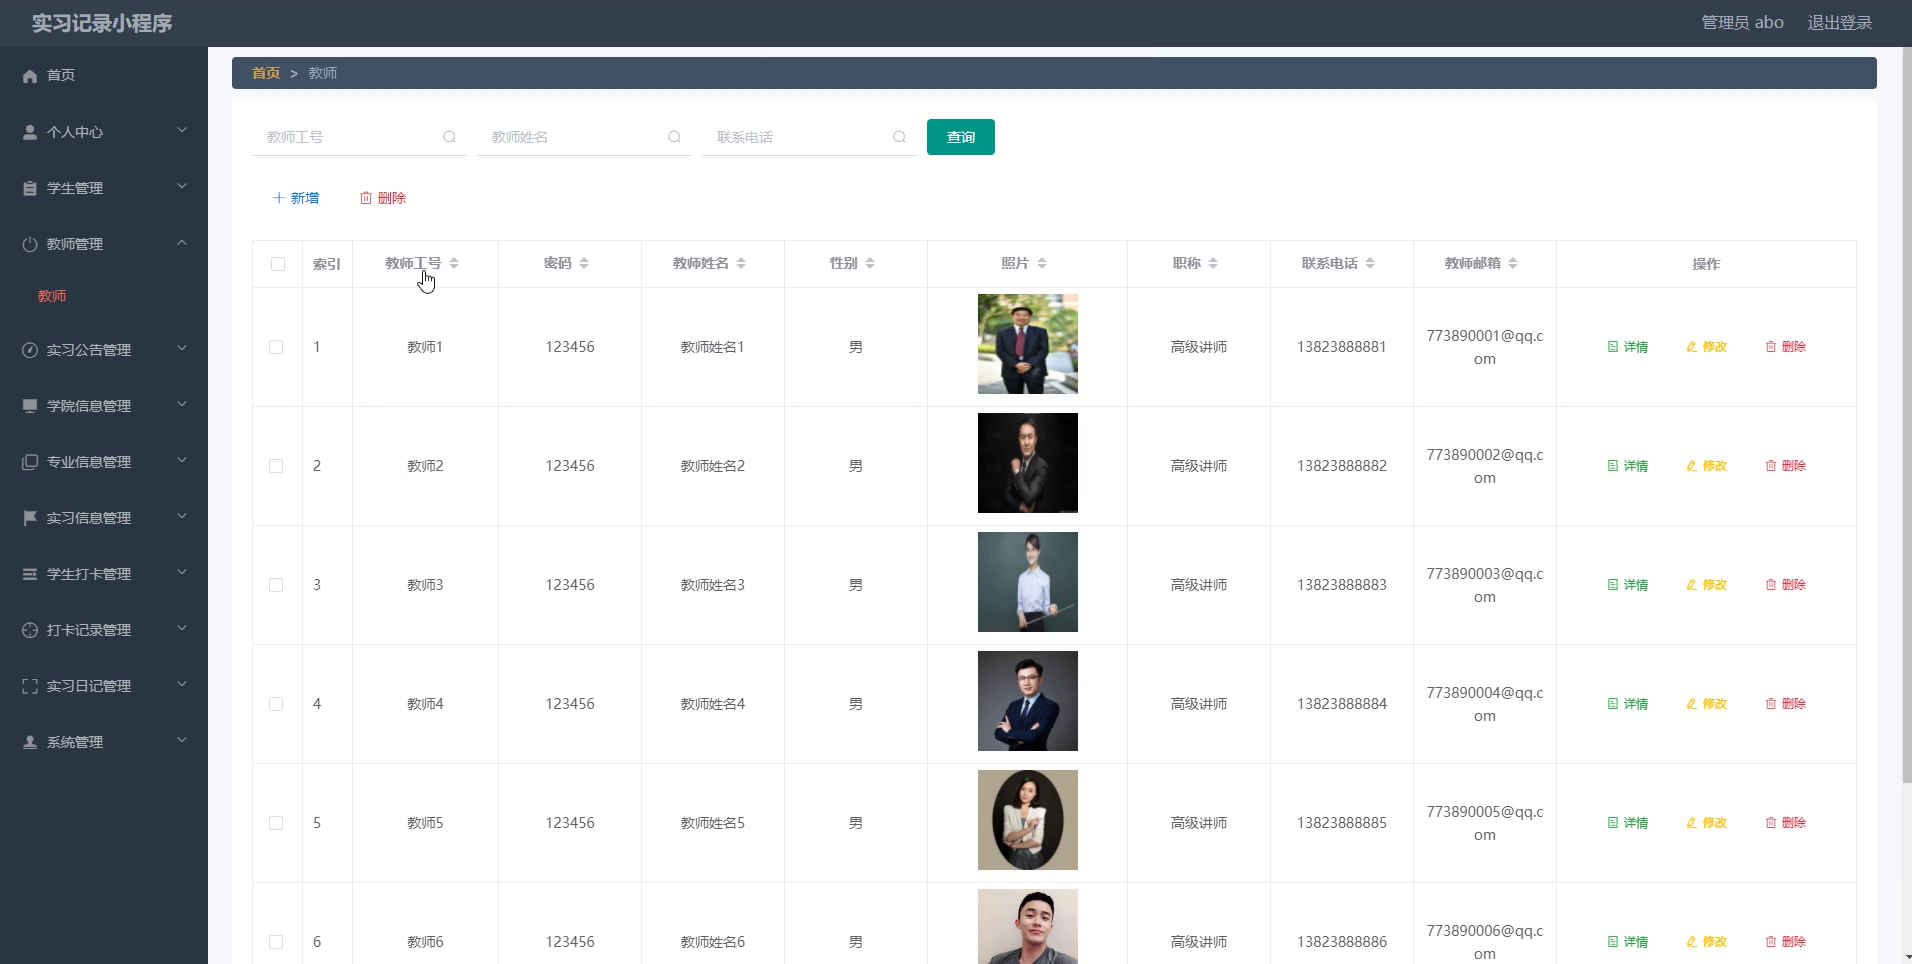Open 详情 for 教师1 row
The width and height of the screenshot is (1912, 964).
click(x=1628, y=347)
